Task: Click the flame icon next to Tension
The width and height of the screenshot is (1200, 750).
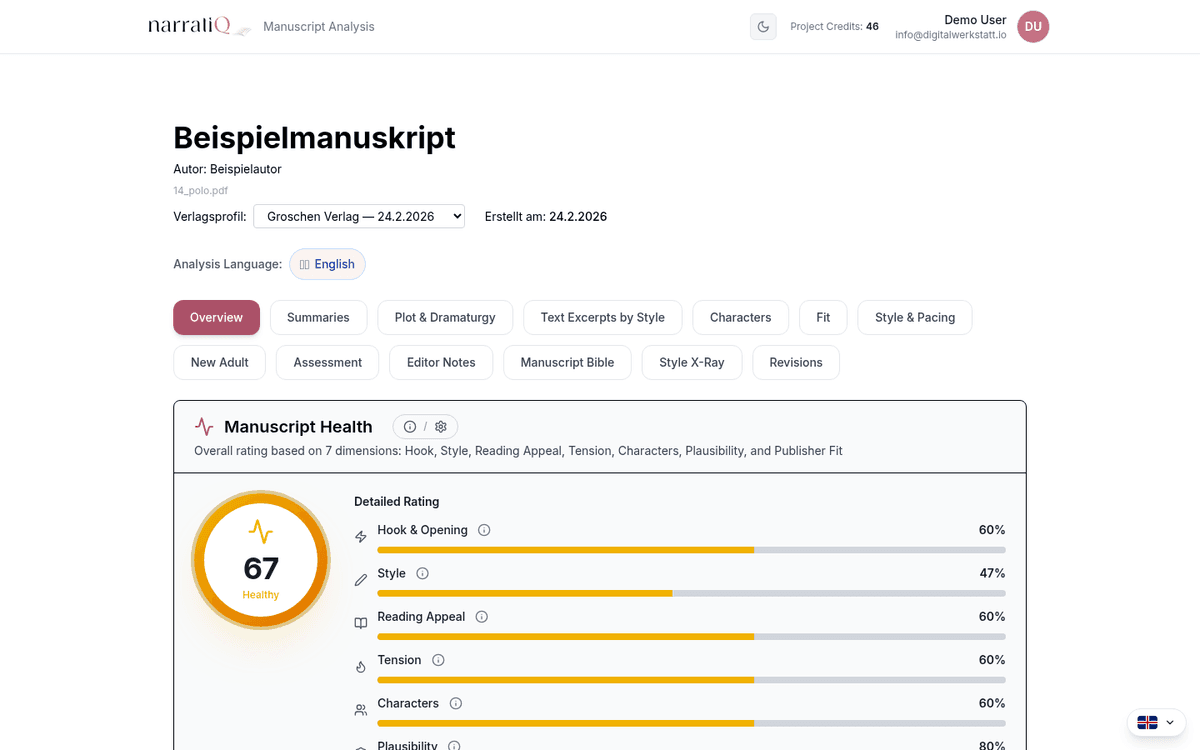Action: [360, 666]
